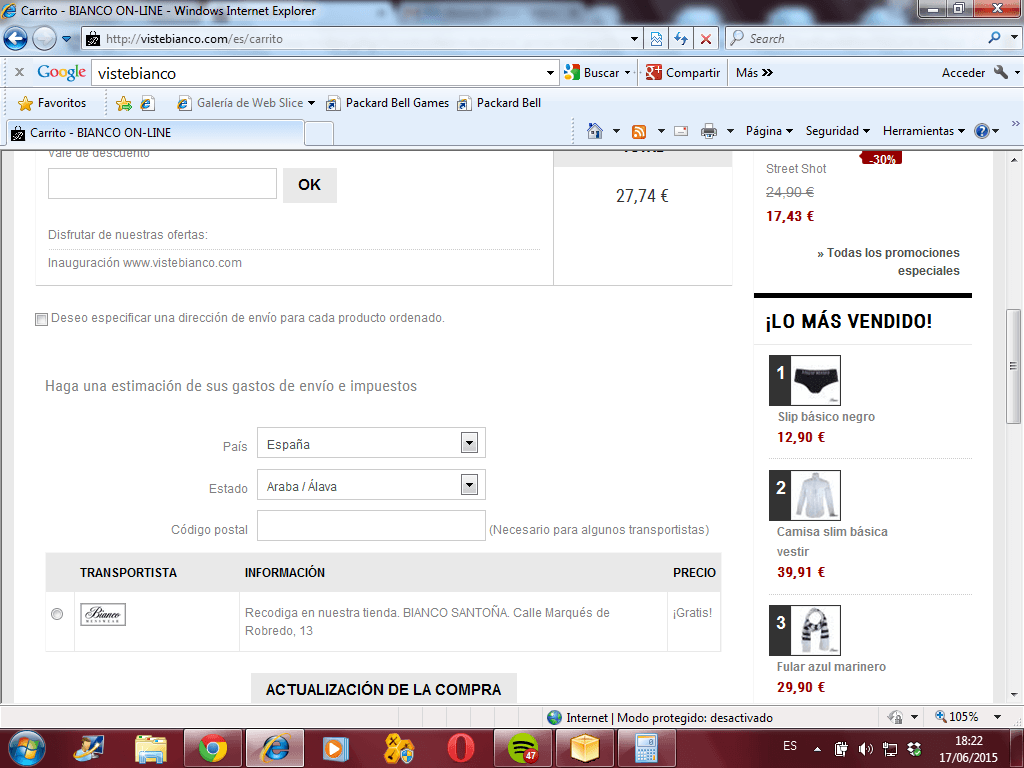
Task: Click OK to apply discount voucher
Action: pyautogui.click(x=310, y=185)
